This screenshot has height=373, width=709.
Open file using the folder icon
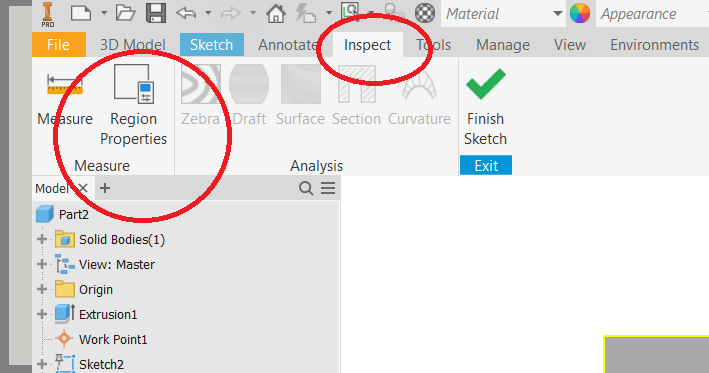pos(125,13)
